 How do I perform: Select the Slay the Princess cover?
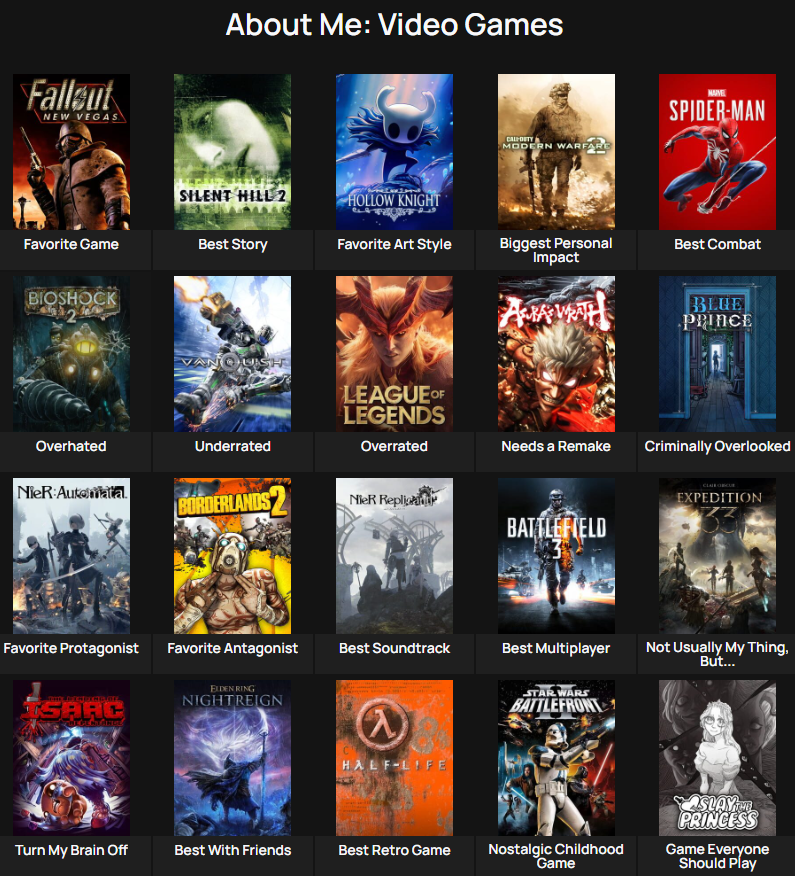[717, 758]
